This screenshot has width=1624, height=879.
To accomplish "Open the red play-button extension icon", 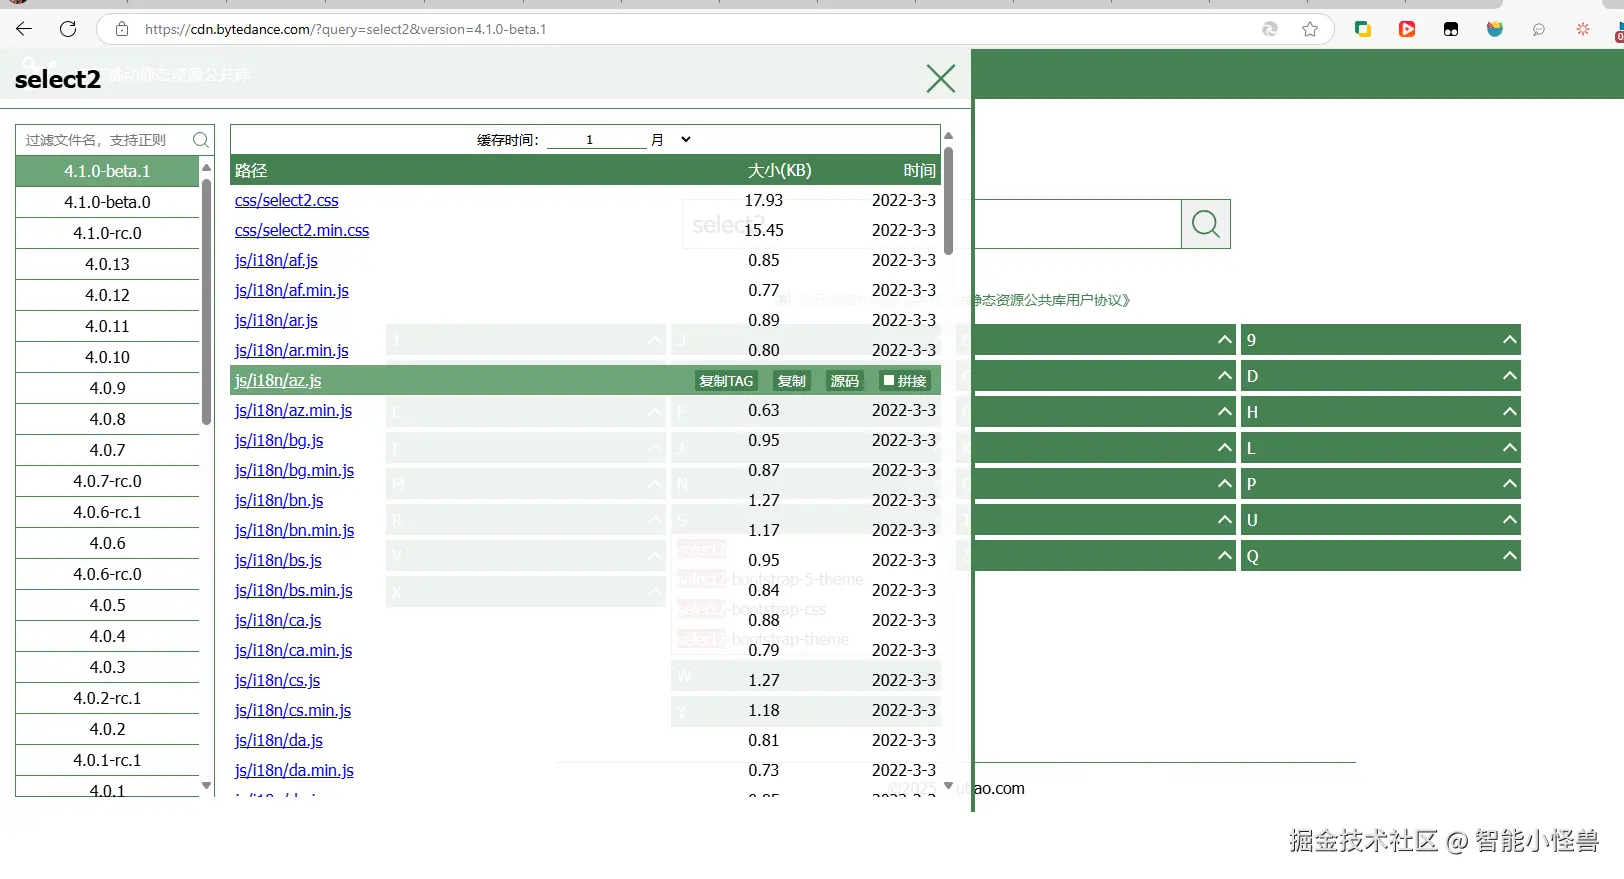I will [1407, 29].
